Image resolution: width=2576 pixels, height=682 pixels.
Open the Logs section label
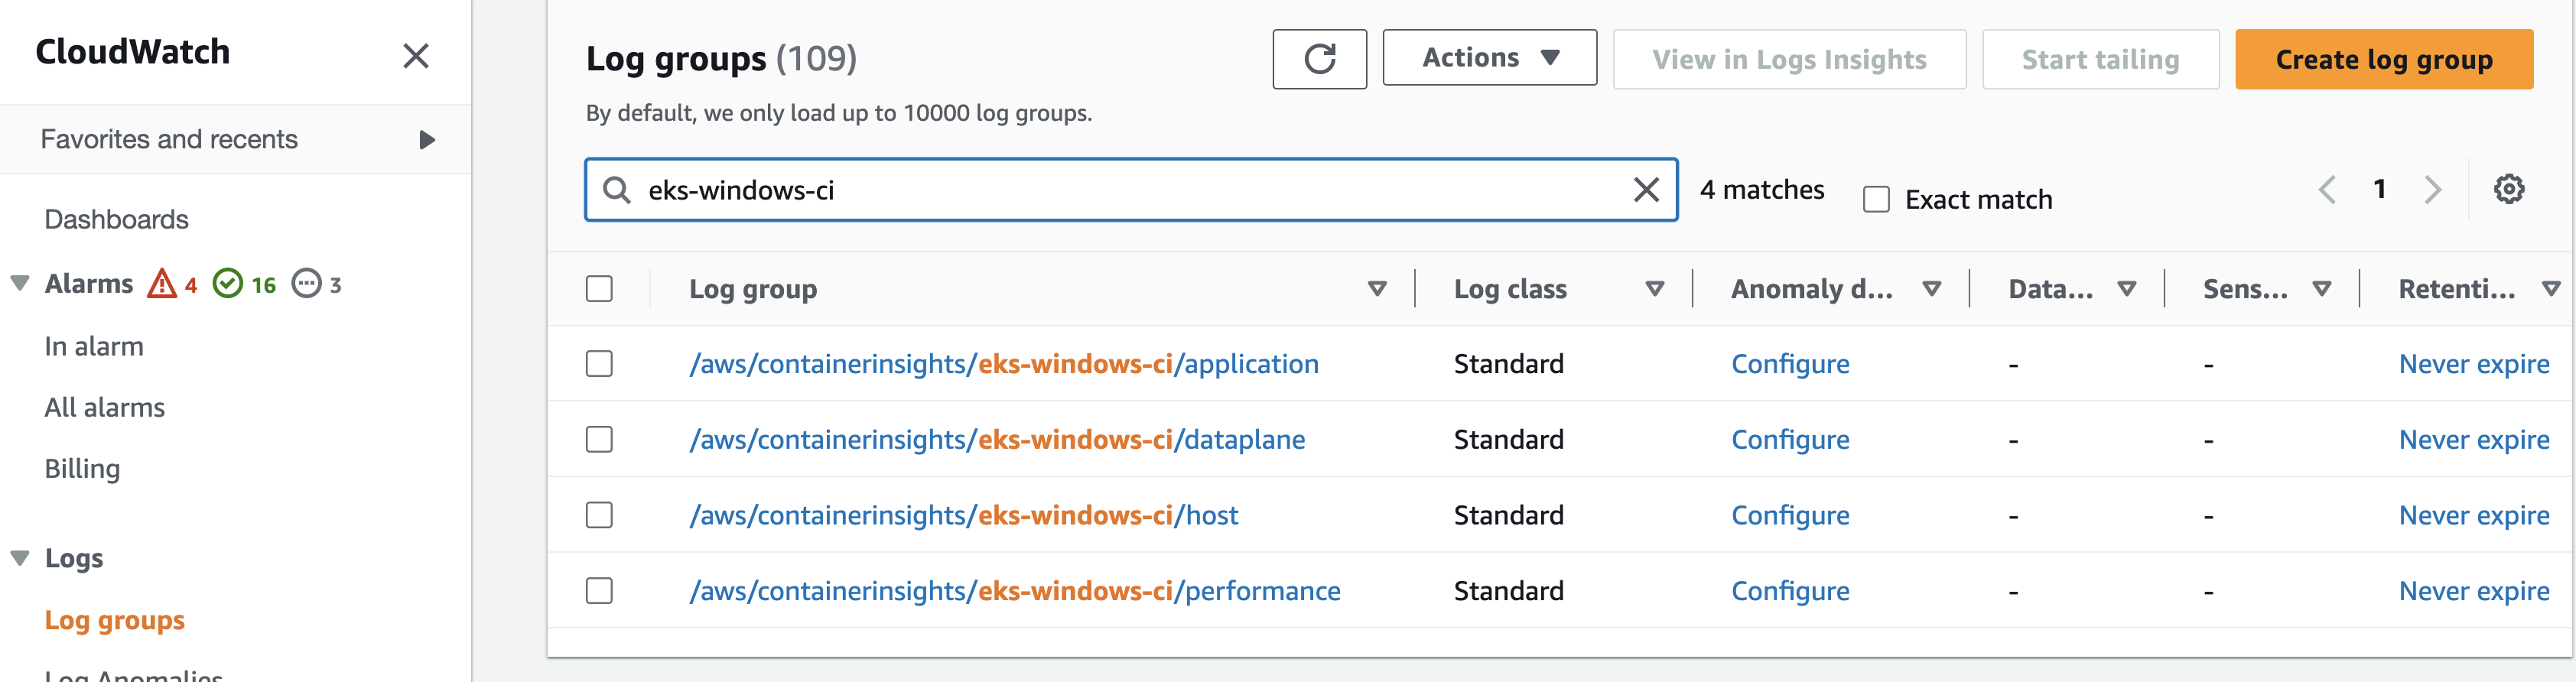point(74,558)
